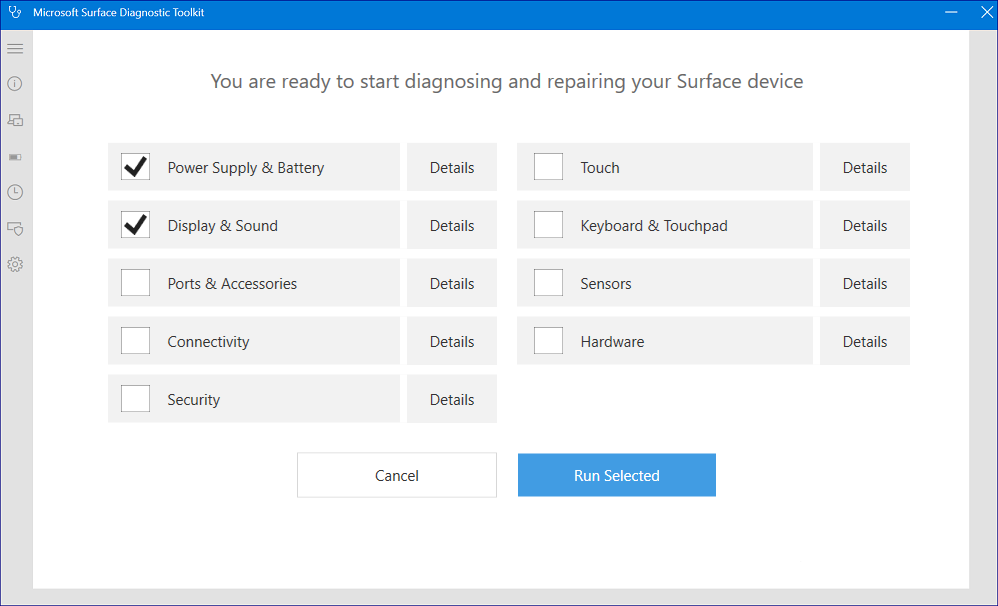Open the settings gear icon
The height and width of the screenshot is (606, 998).
pos(15,265)
